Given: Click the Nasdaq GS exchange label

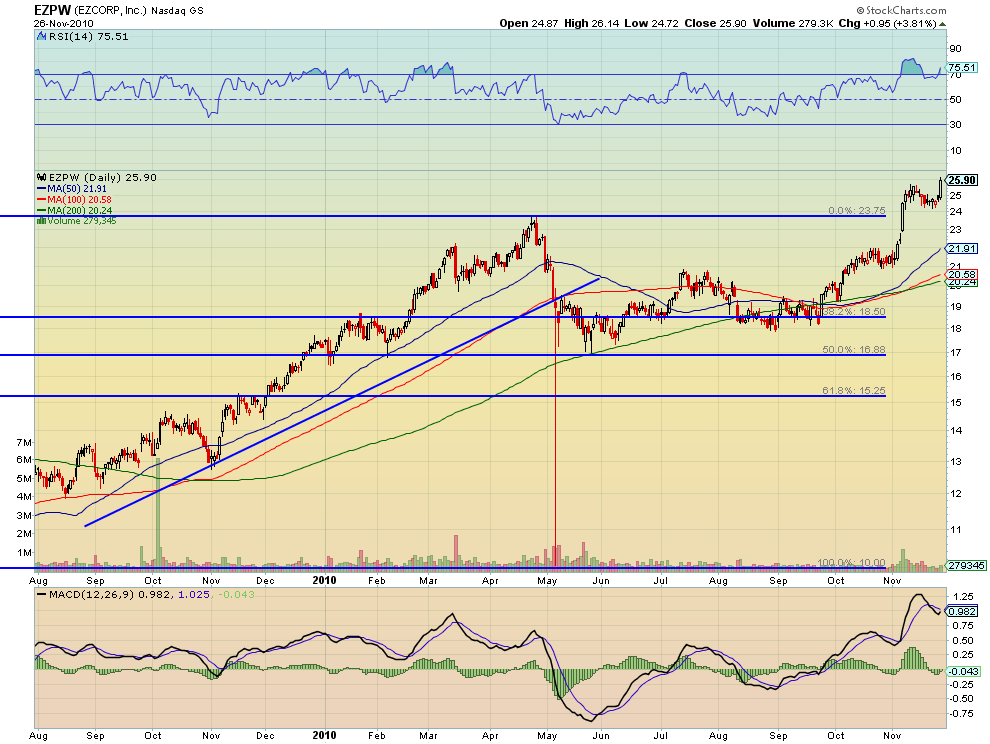Looking at the screenshot, I should pos(177,11).
